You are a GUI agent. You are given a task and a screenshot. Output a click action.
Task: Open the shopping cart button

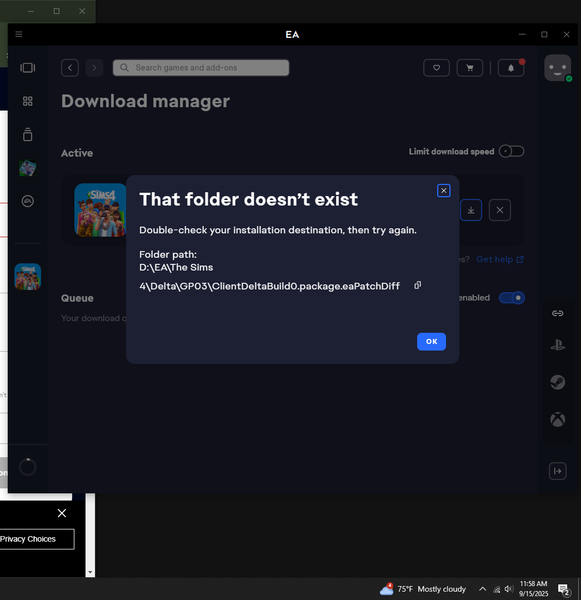tap(470, 68)
